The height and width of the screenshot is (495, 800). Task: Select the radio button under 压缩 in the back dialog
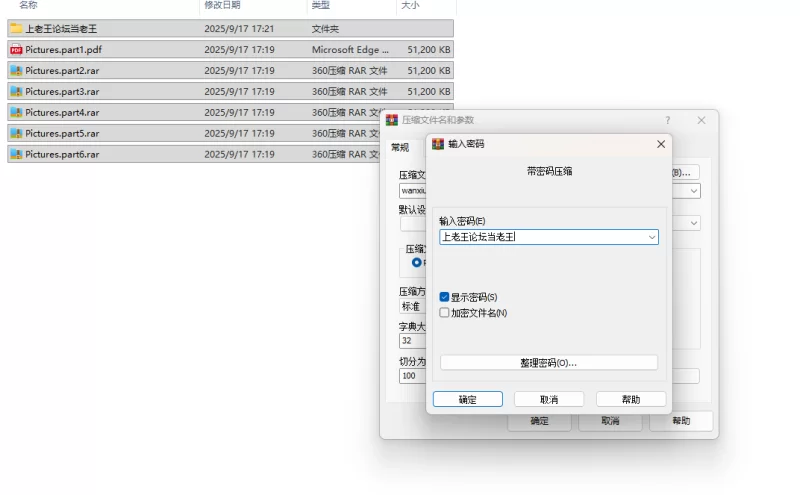point(417,262)
